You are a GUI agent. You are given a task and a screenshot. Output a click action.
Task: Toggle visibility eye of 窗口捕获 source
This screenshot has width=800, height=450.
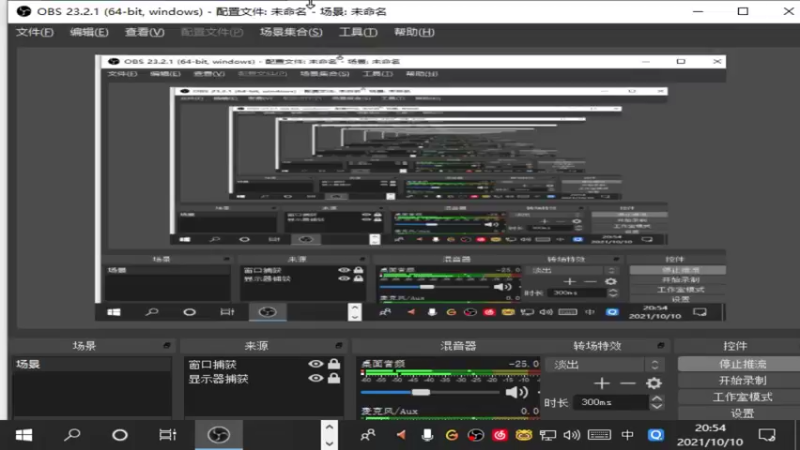pos(316,364)
